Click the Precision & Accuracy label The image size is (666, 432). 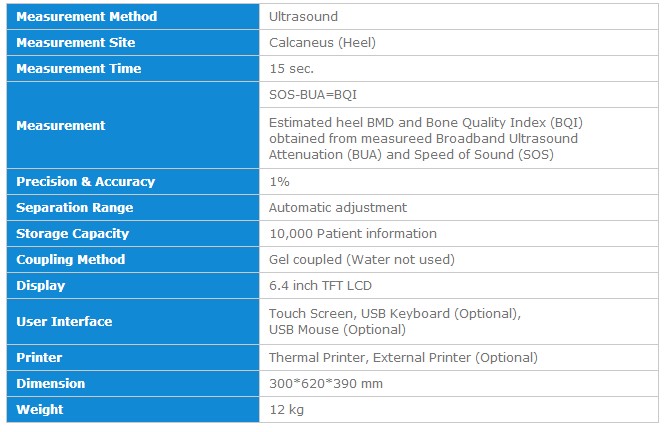[85, 182]
